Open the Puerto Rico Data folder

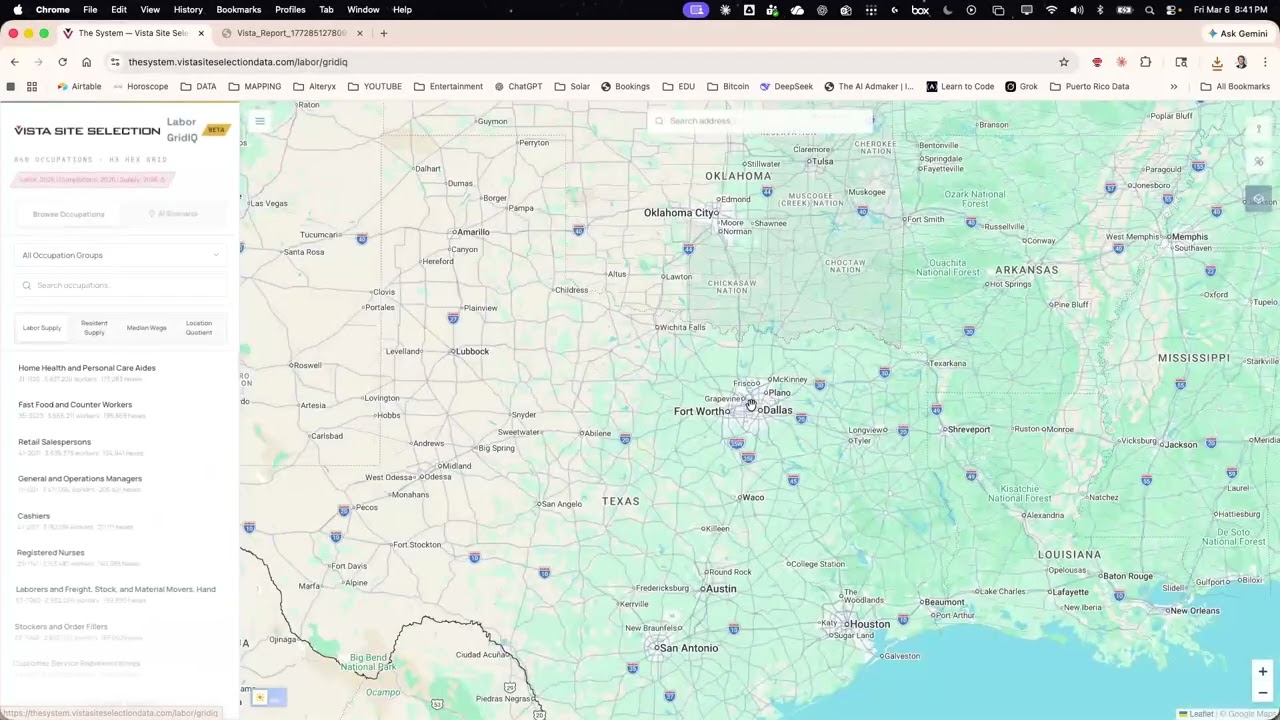(1089, 86)
